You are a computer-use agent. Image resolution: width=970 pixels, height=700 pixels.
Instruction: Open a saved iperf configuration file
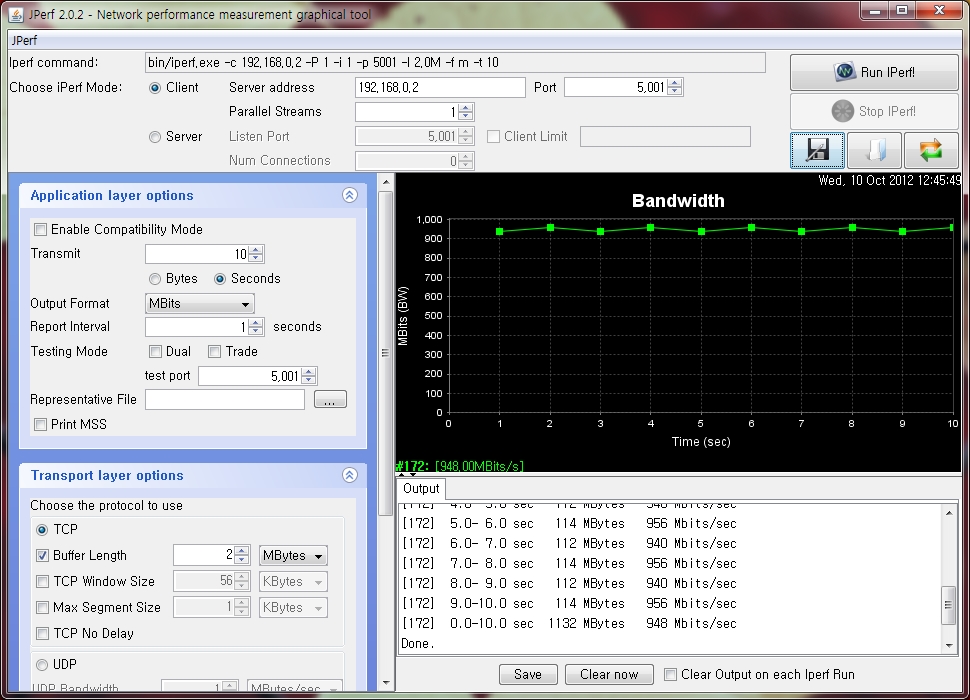coord(874,150)
